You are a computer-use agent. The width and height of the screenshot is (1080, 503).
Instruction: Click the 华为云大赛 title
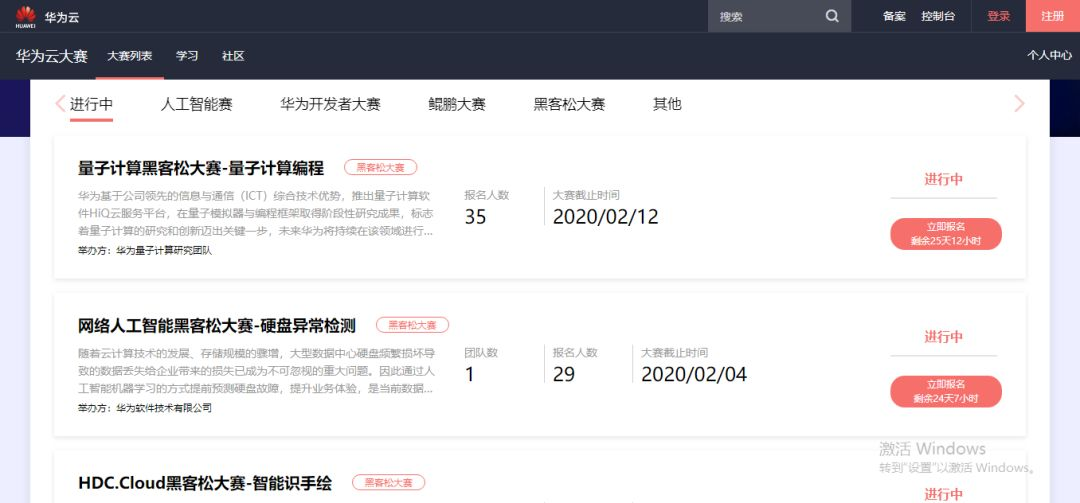coord(52,57)
